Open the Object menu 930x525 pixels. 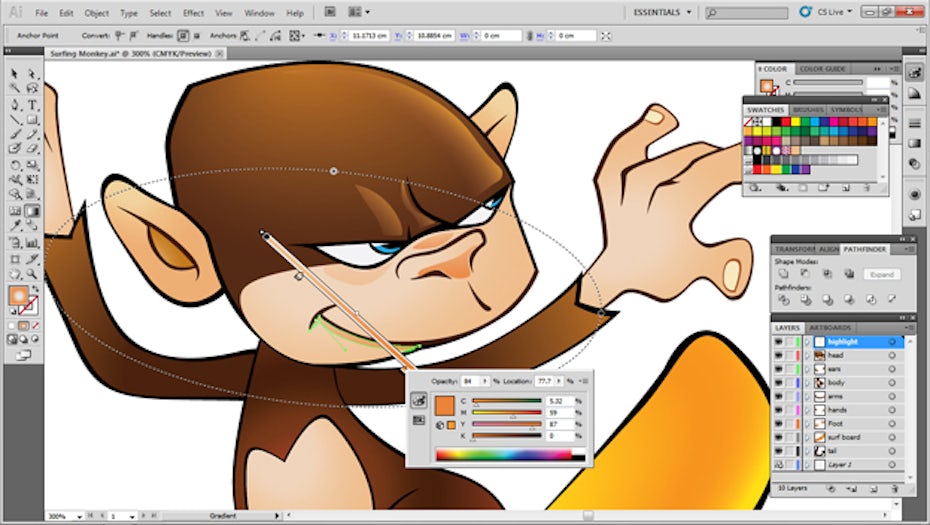pyautogui.click(x=96, y=12)
